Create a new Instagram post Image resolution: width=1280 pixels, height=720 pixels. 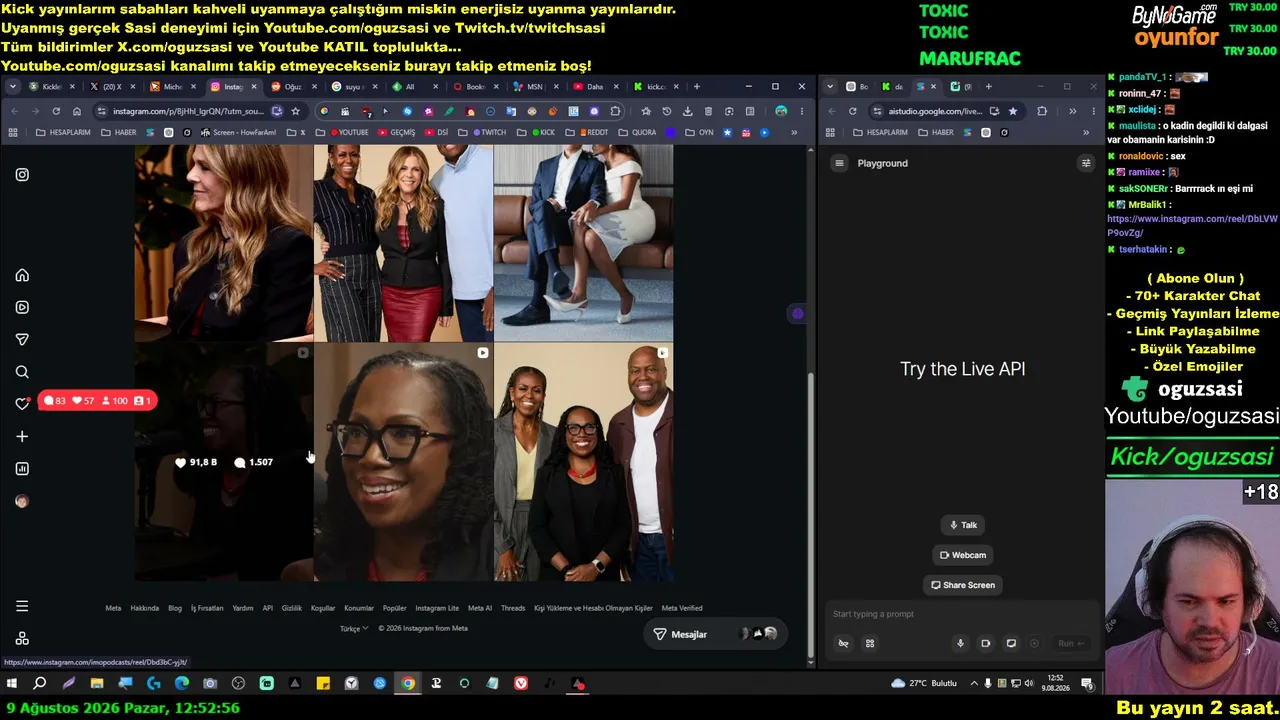22,436
